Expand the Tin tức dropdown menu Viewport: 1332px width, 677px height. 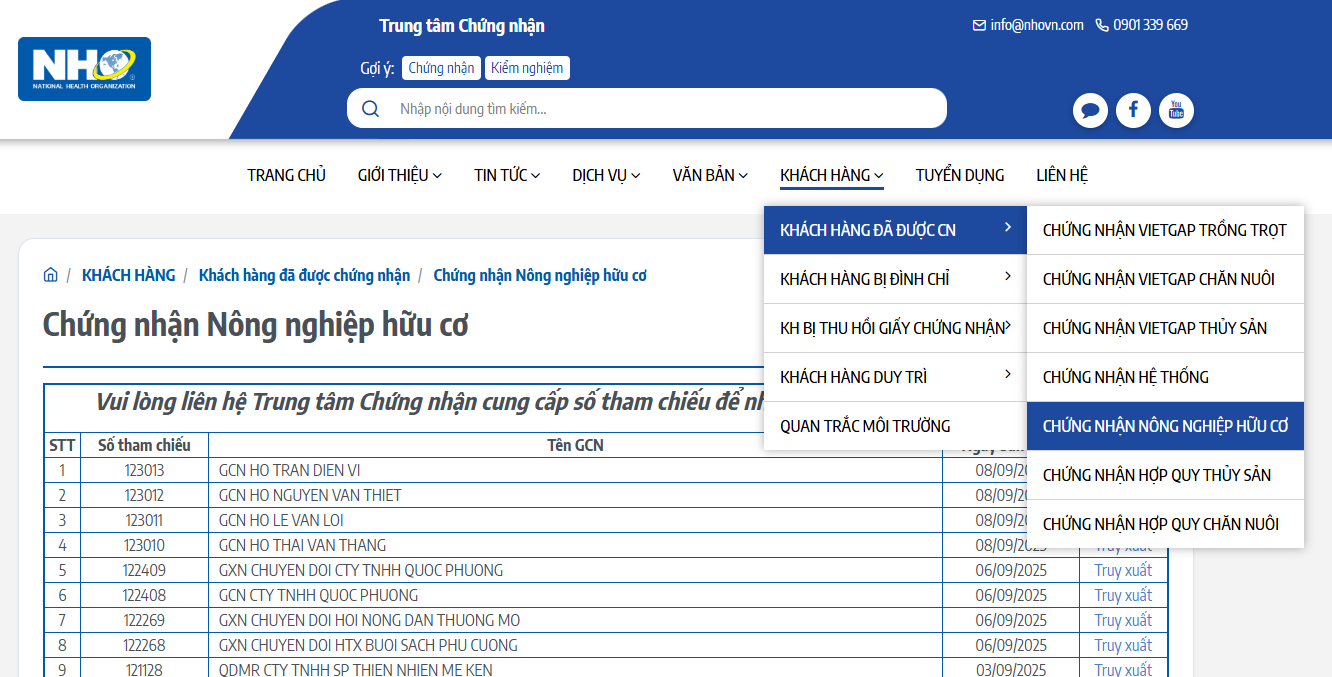(x=506, y=175)
